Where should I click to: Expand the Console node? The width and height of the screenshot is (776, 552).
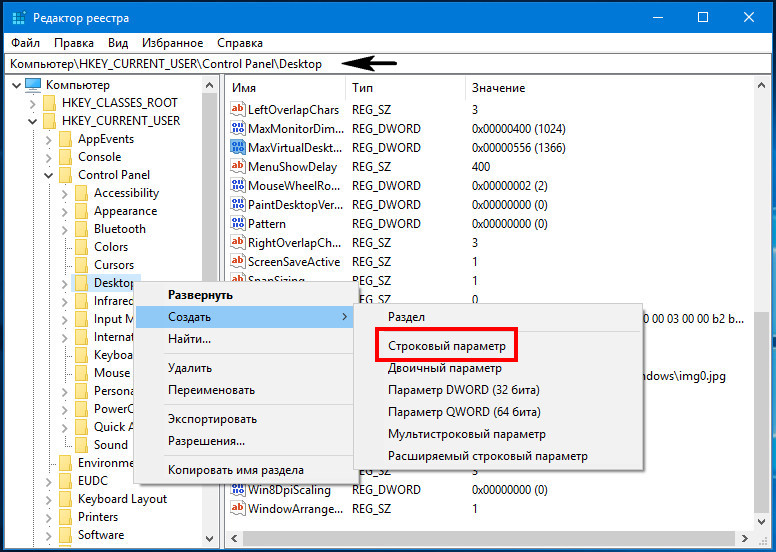tap(48, 157)
